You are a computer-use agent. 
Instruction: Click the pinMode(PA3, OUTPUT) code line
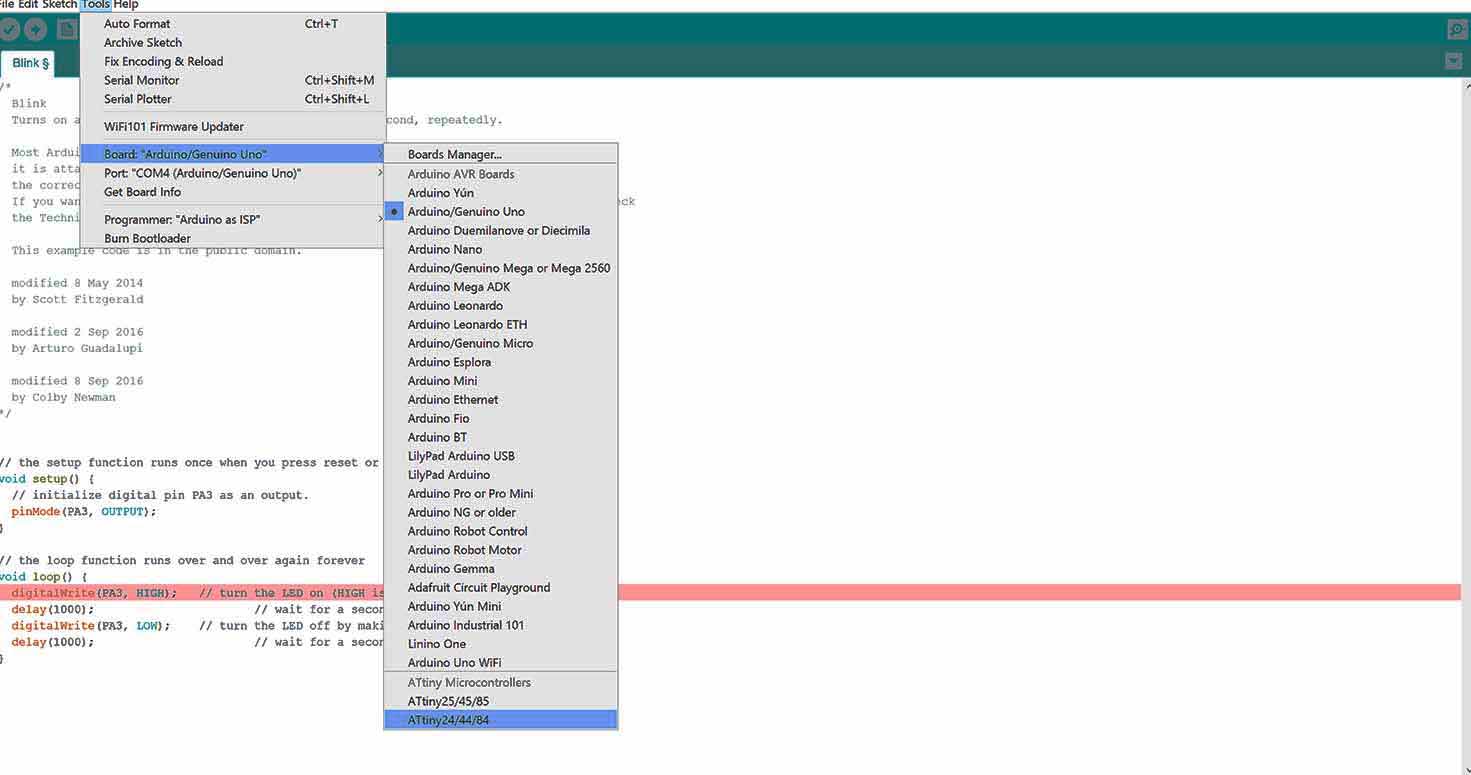84,512
